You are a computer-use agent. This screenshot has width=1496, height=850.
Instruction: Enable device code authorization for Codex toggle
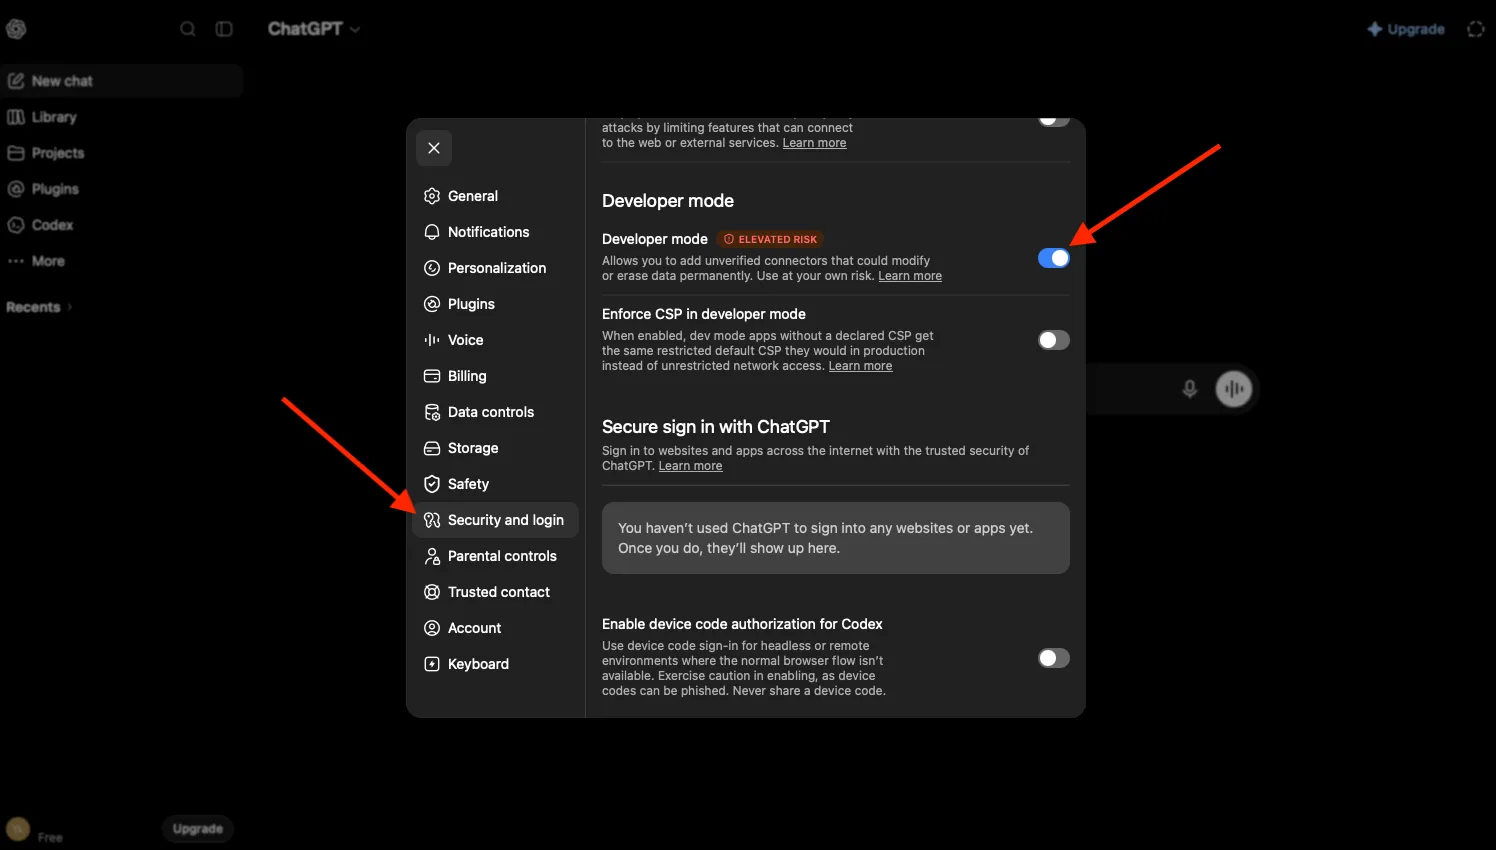1054,658
